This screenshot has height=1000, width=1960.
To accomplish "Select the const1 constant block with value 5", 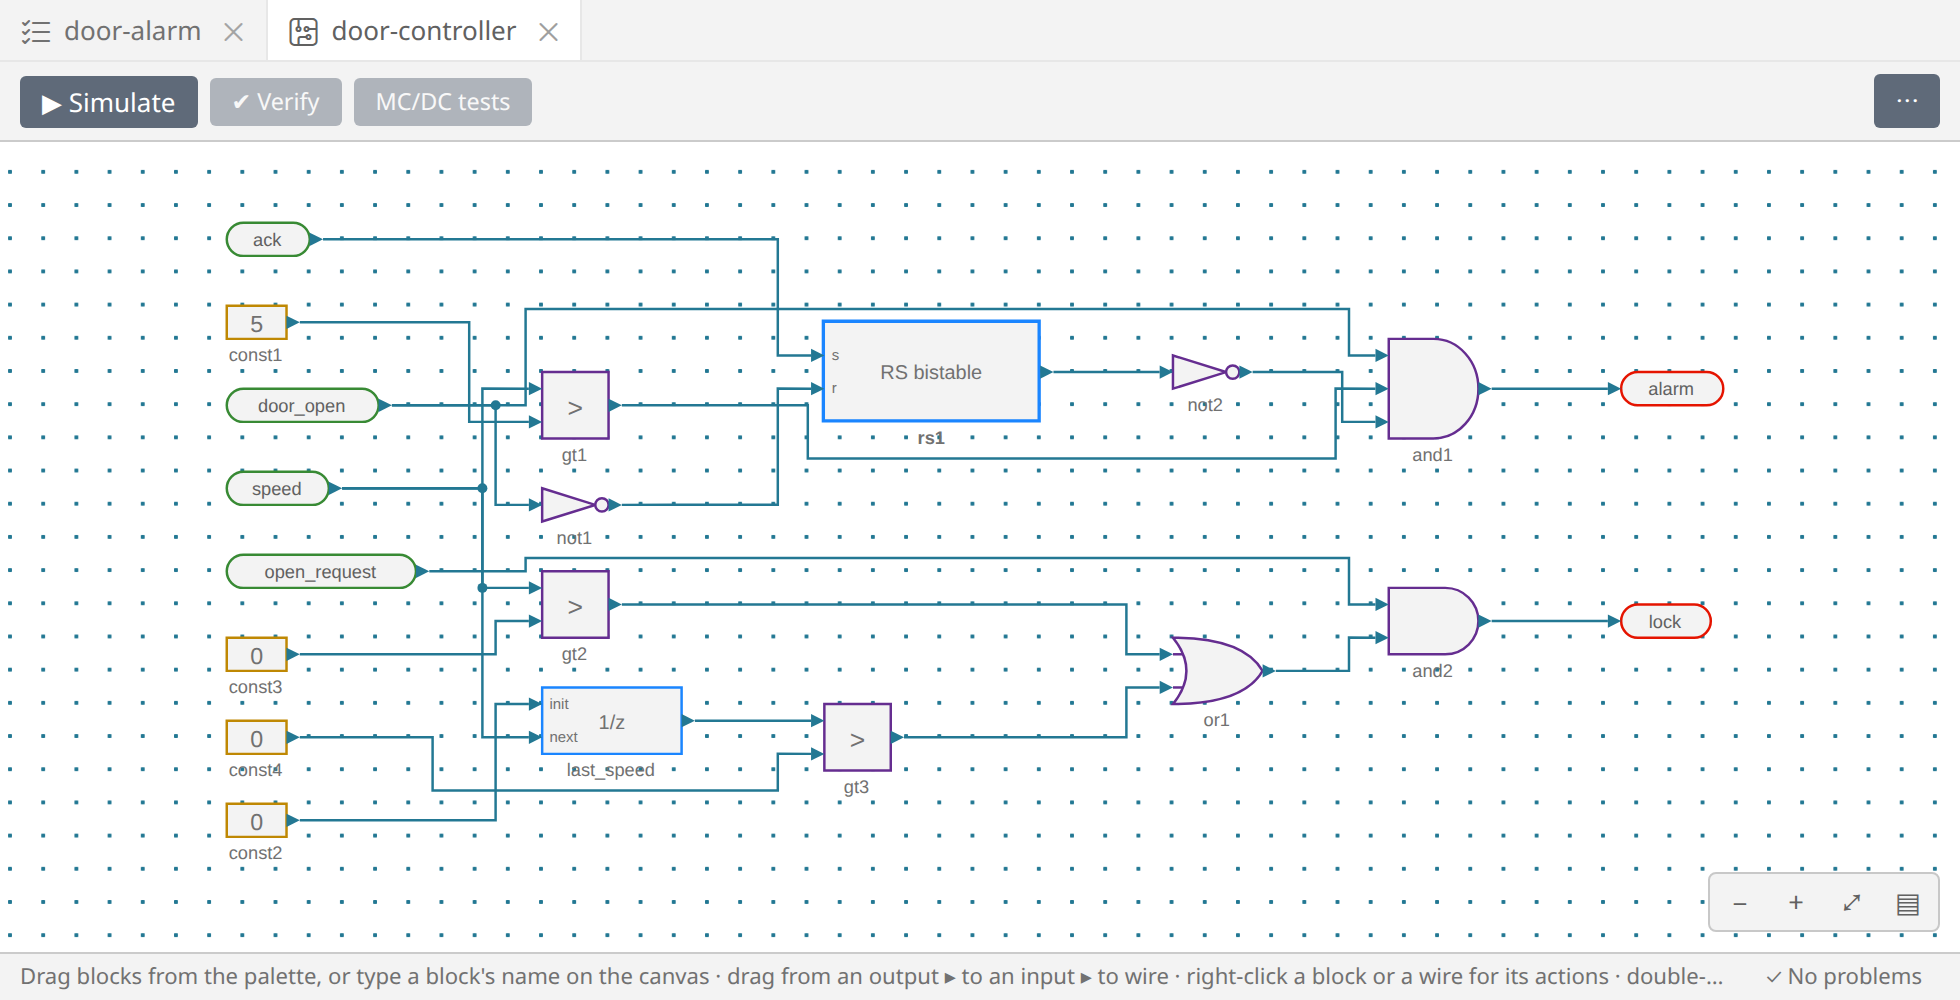I will click(x=257, y=323).
